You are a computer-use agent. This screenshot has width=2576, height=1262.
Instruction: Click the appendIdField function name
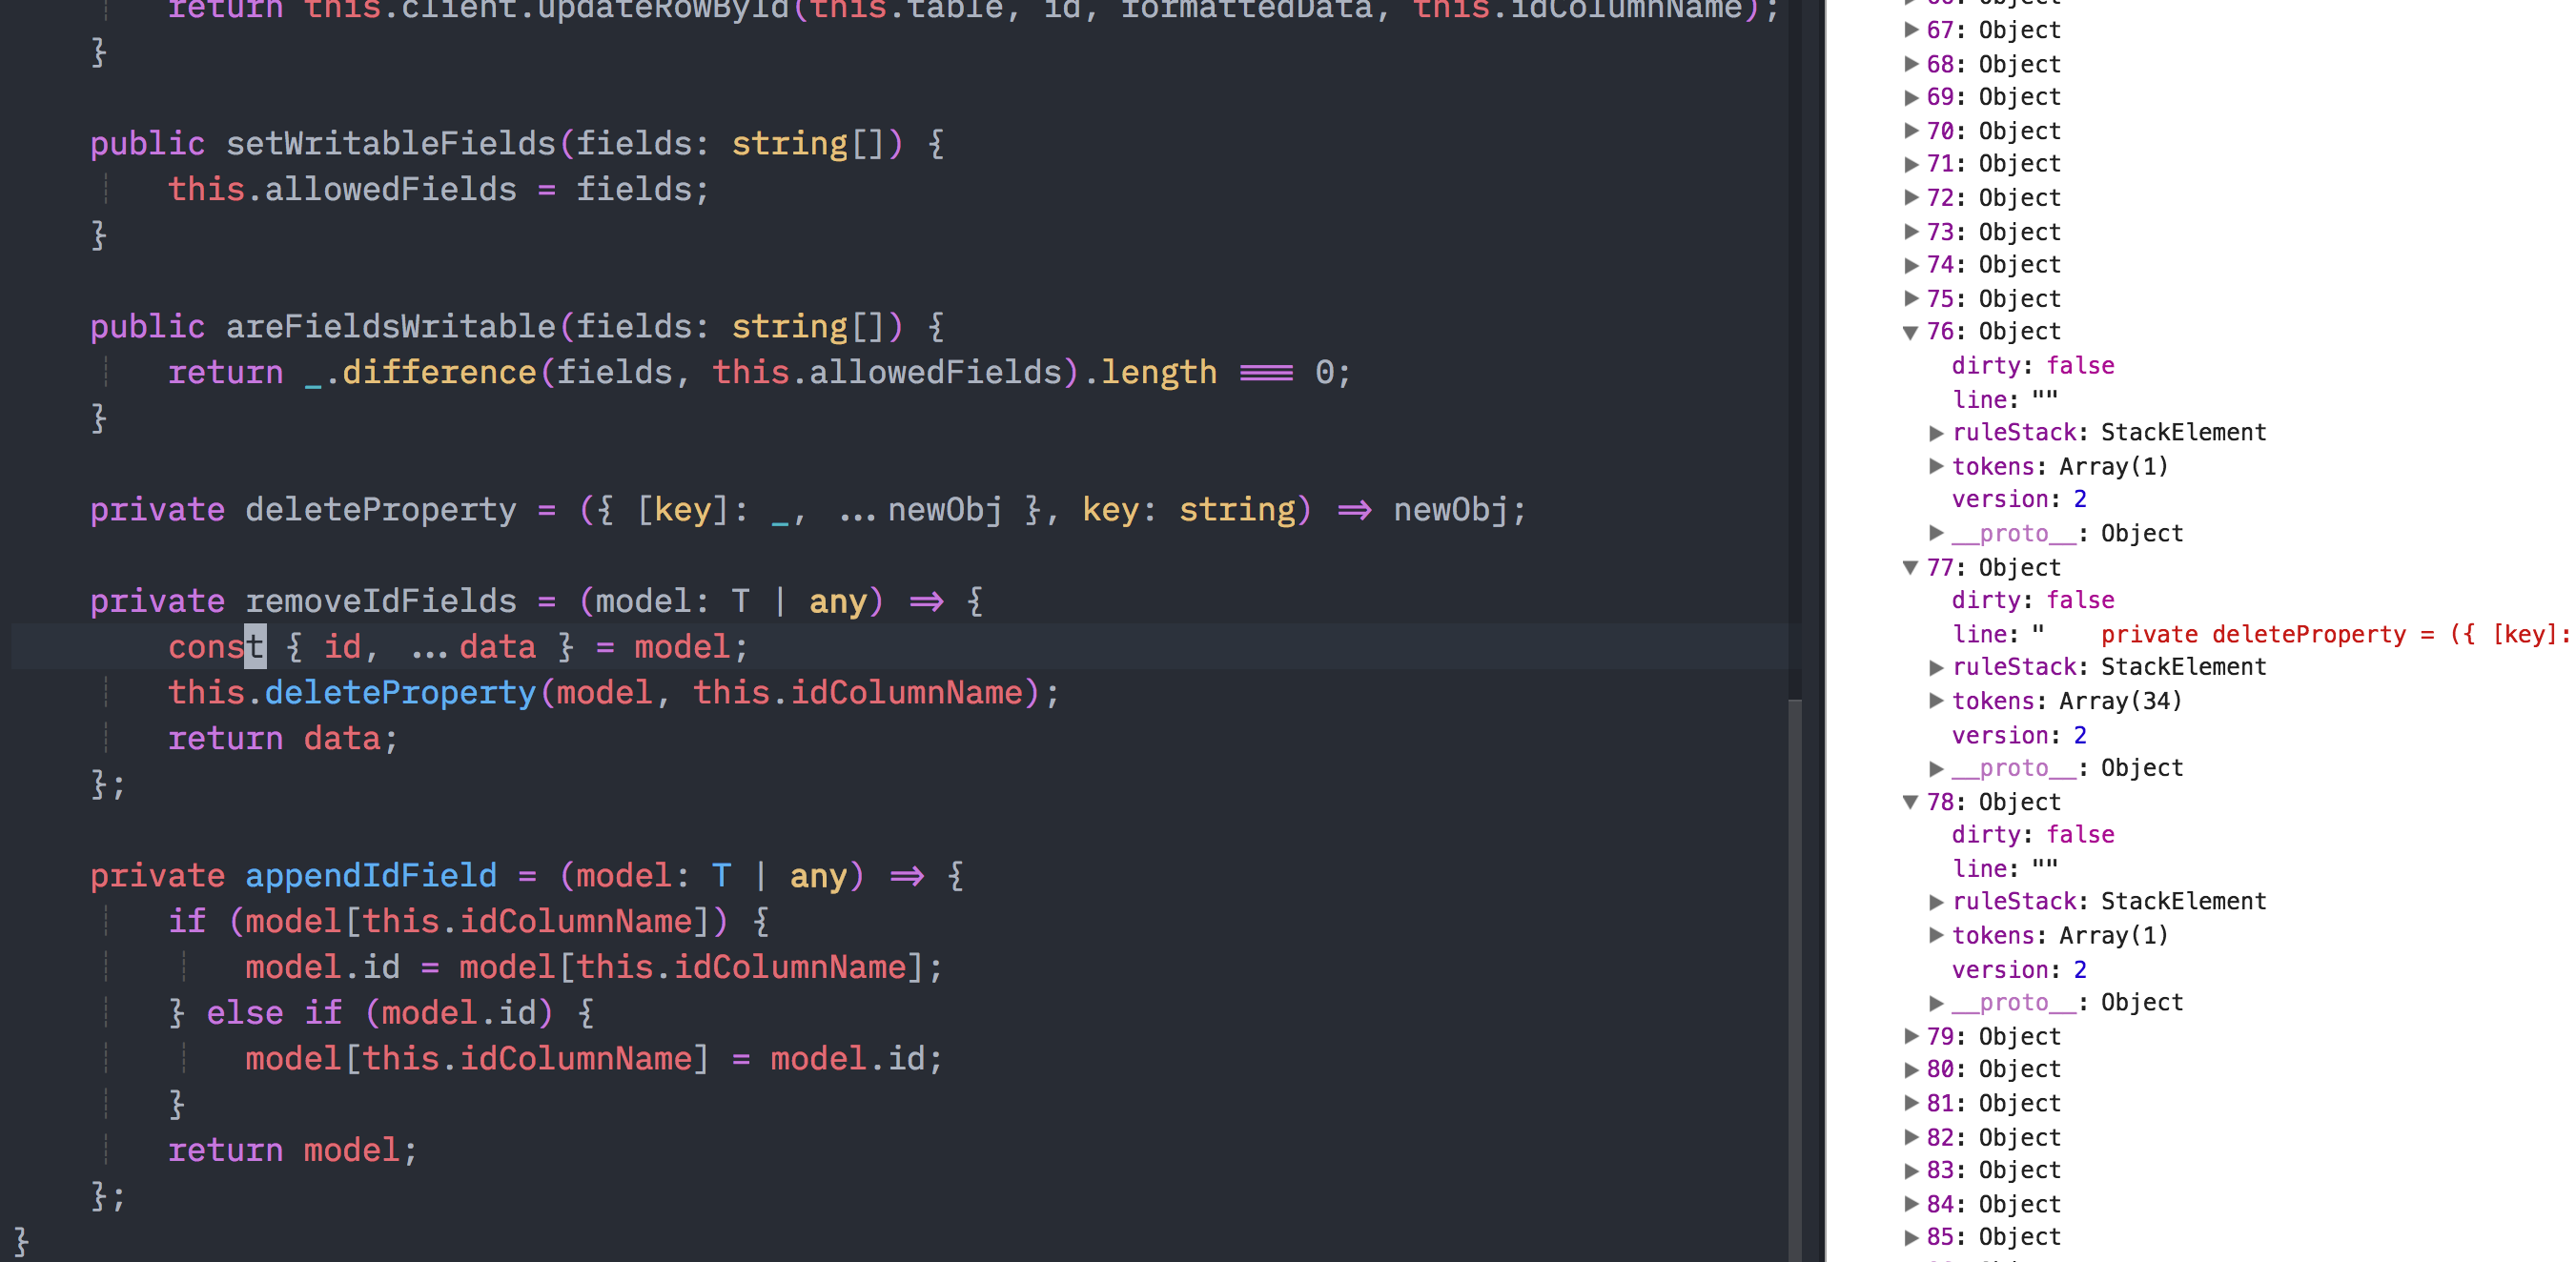(370, 876)
